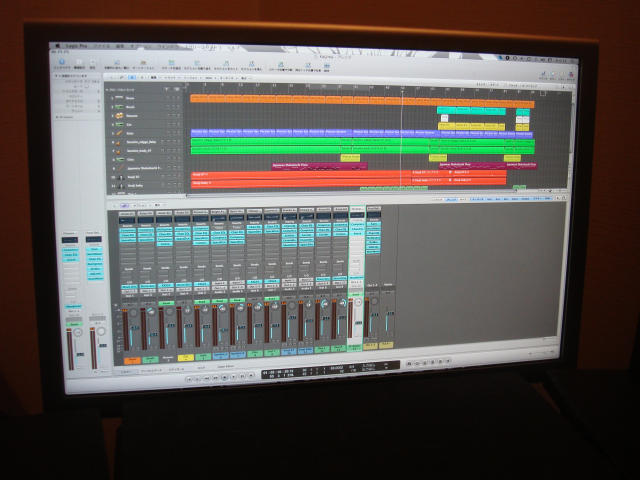Click the volume fader on the selected white channel
The image size is (640, 480).
(358, 322)
